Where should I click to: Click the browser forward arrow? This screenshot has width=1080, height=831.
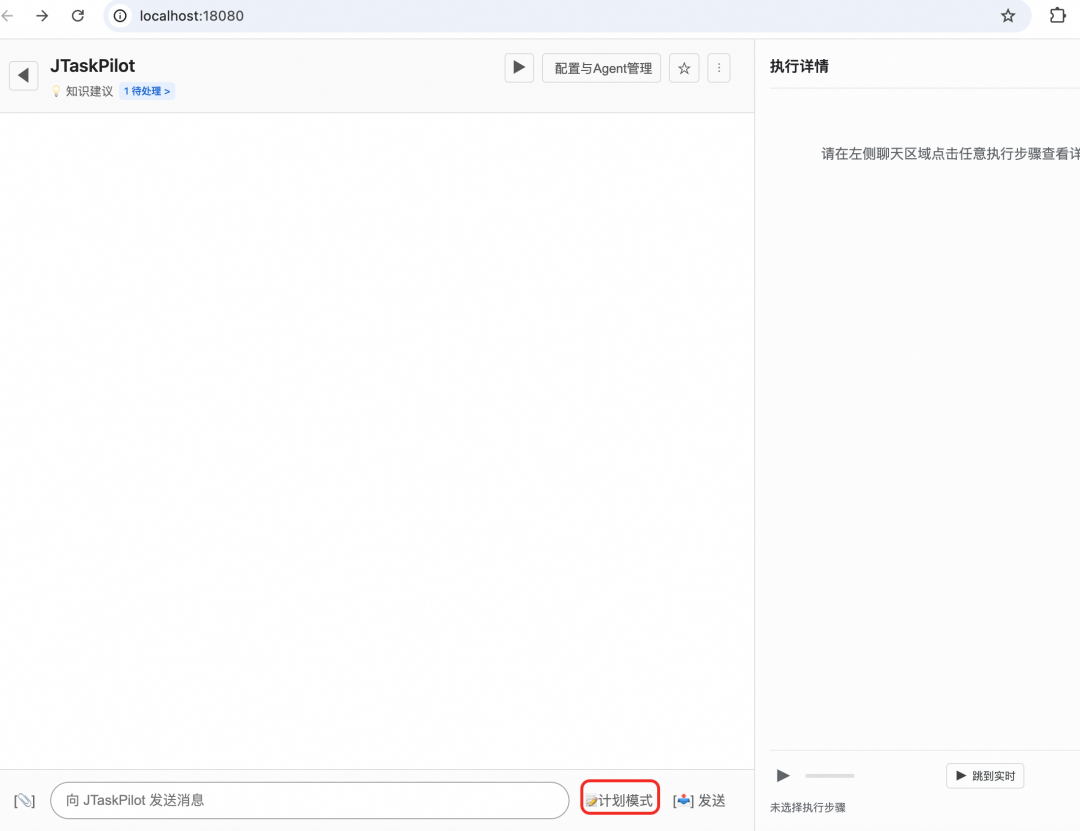pyautogui.click(x=42, y=15)
